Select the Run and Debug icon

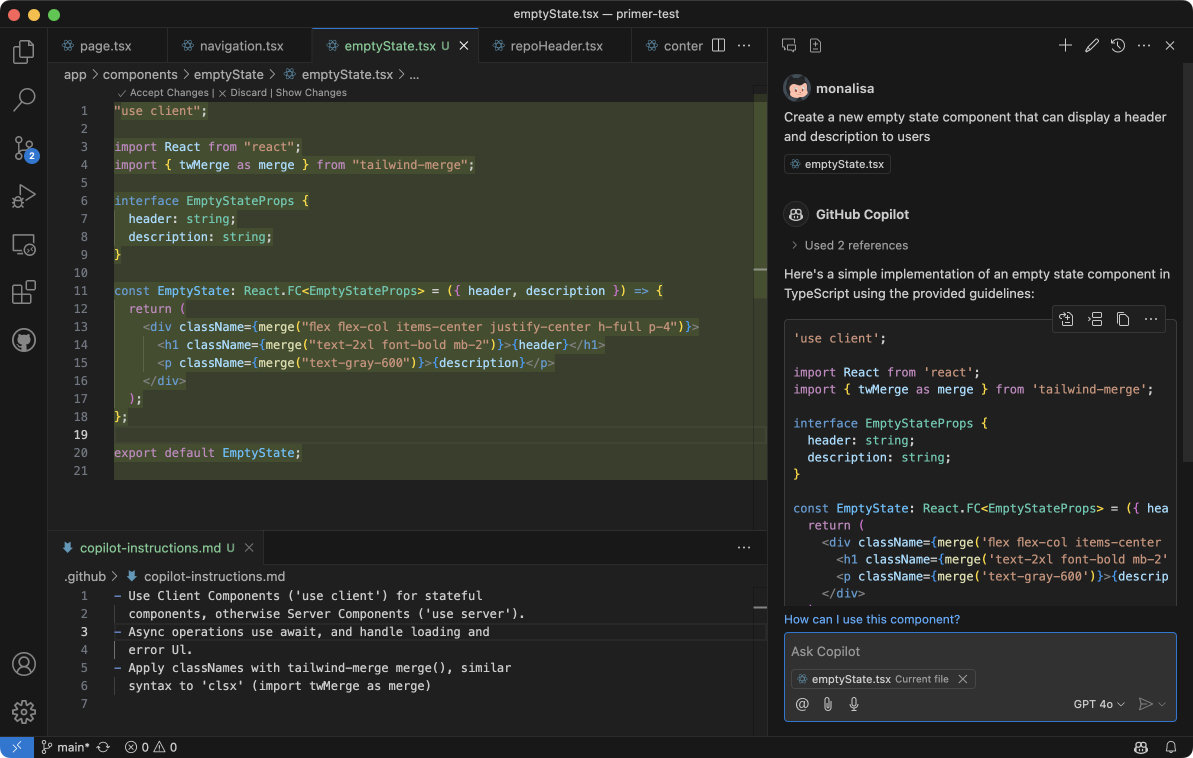pyautogui.click(x=23, y=196)
